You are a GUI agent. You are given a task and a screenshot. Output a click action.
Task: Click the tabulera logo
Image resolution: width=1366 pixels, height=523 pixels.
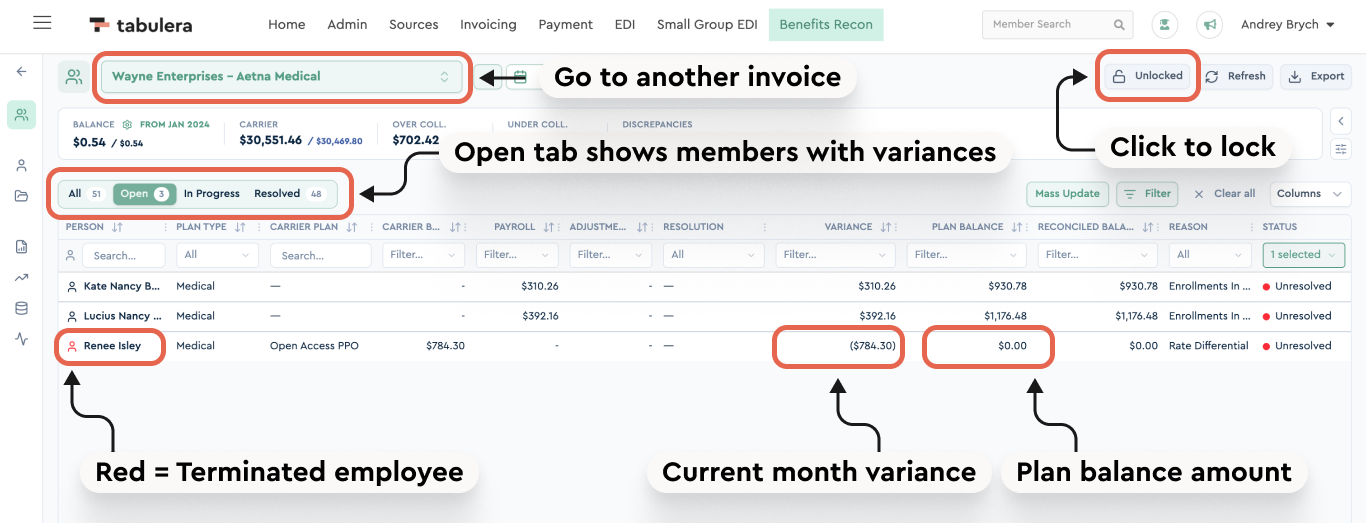coord(140,24)
